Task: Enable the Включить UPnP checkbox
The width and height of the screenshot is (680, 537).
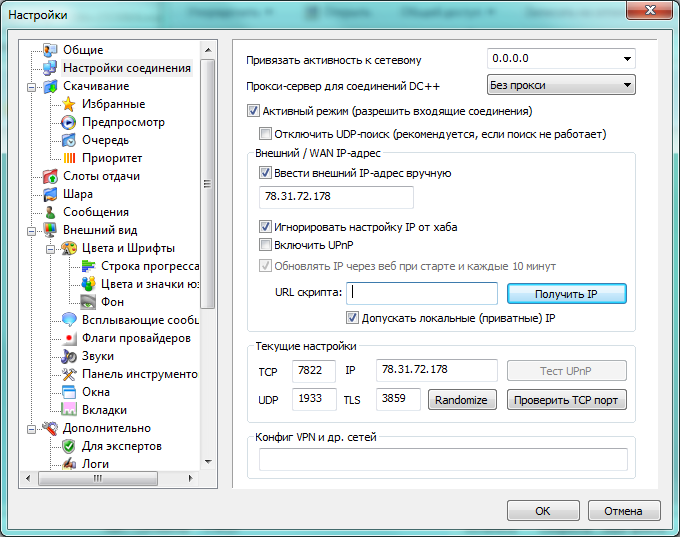Action: [265, 245]
